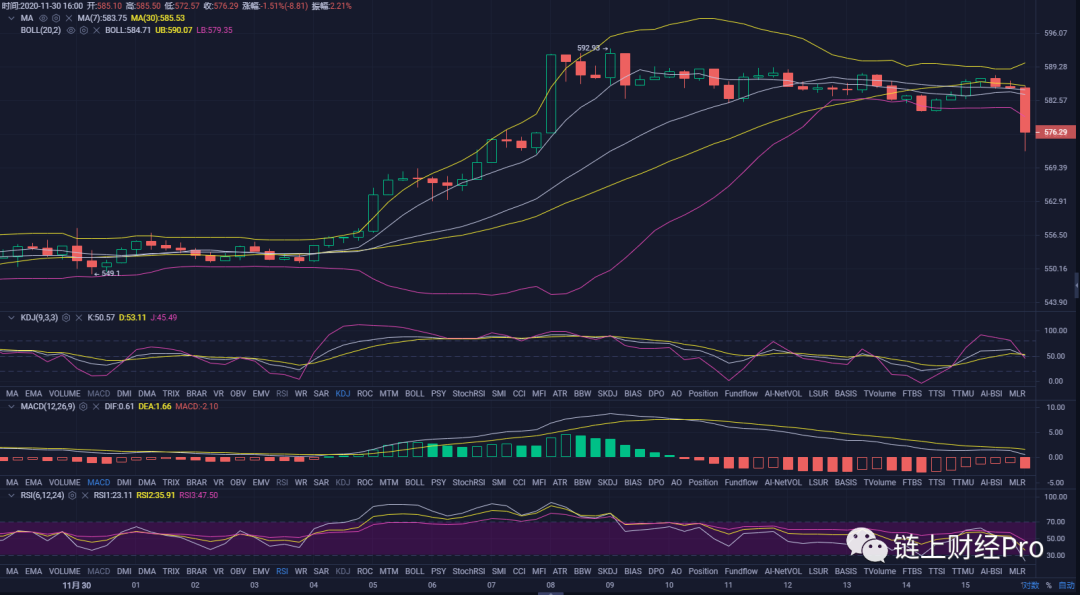Close the KDJ(9,3,3) panel
Screen dimensions: 1080x595
tap(78, 317)
